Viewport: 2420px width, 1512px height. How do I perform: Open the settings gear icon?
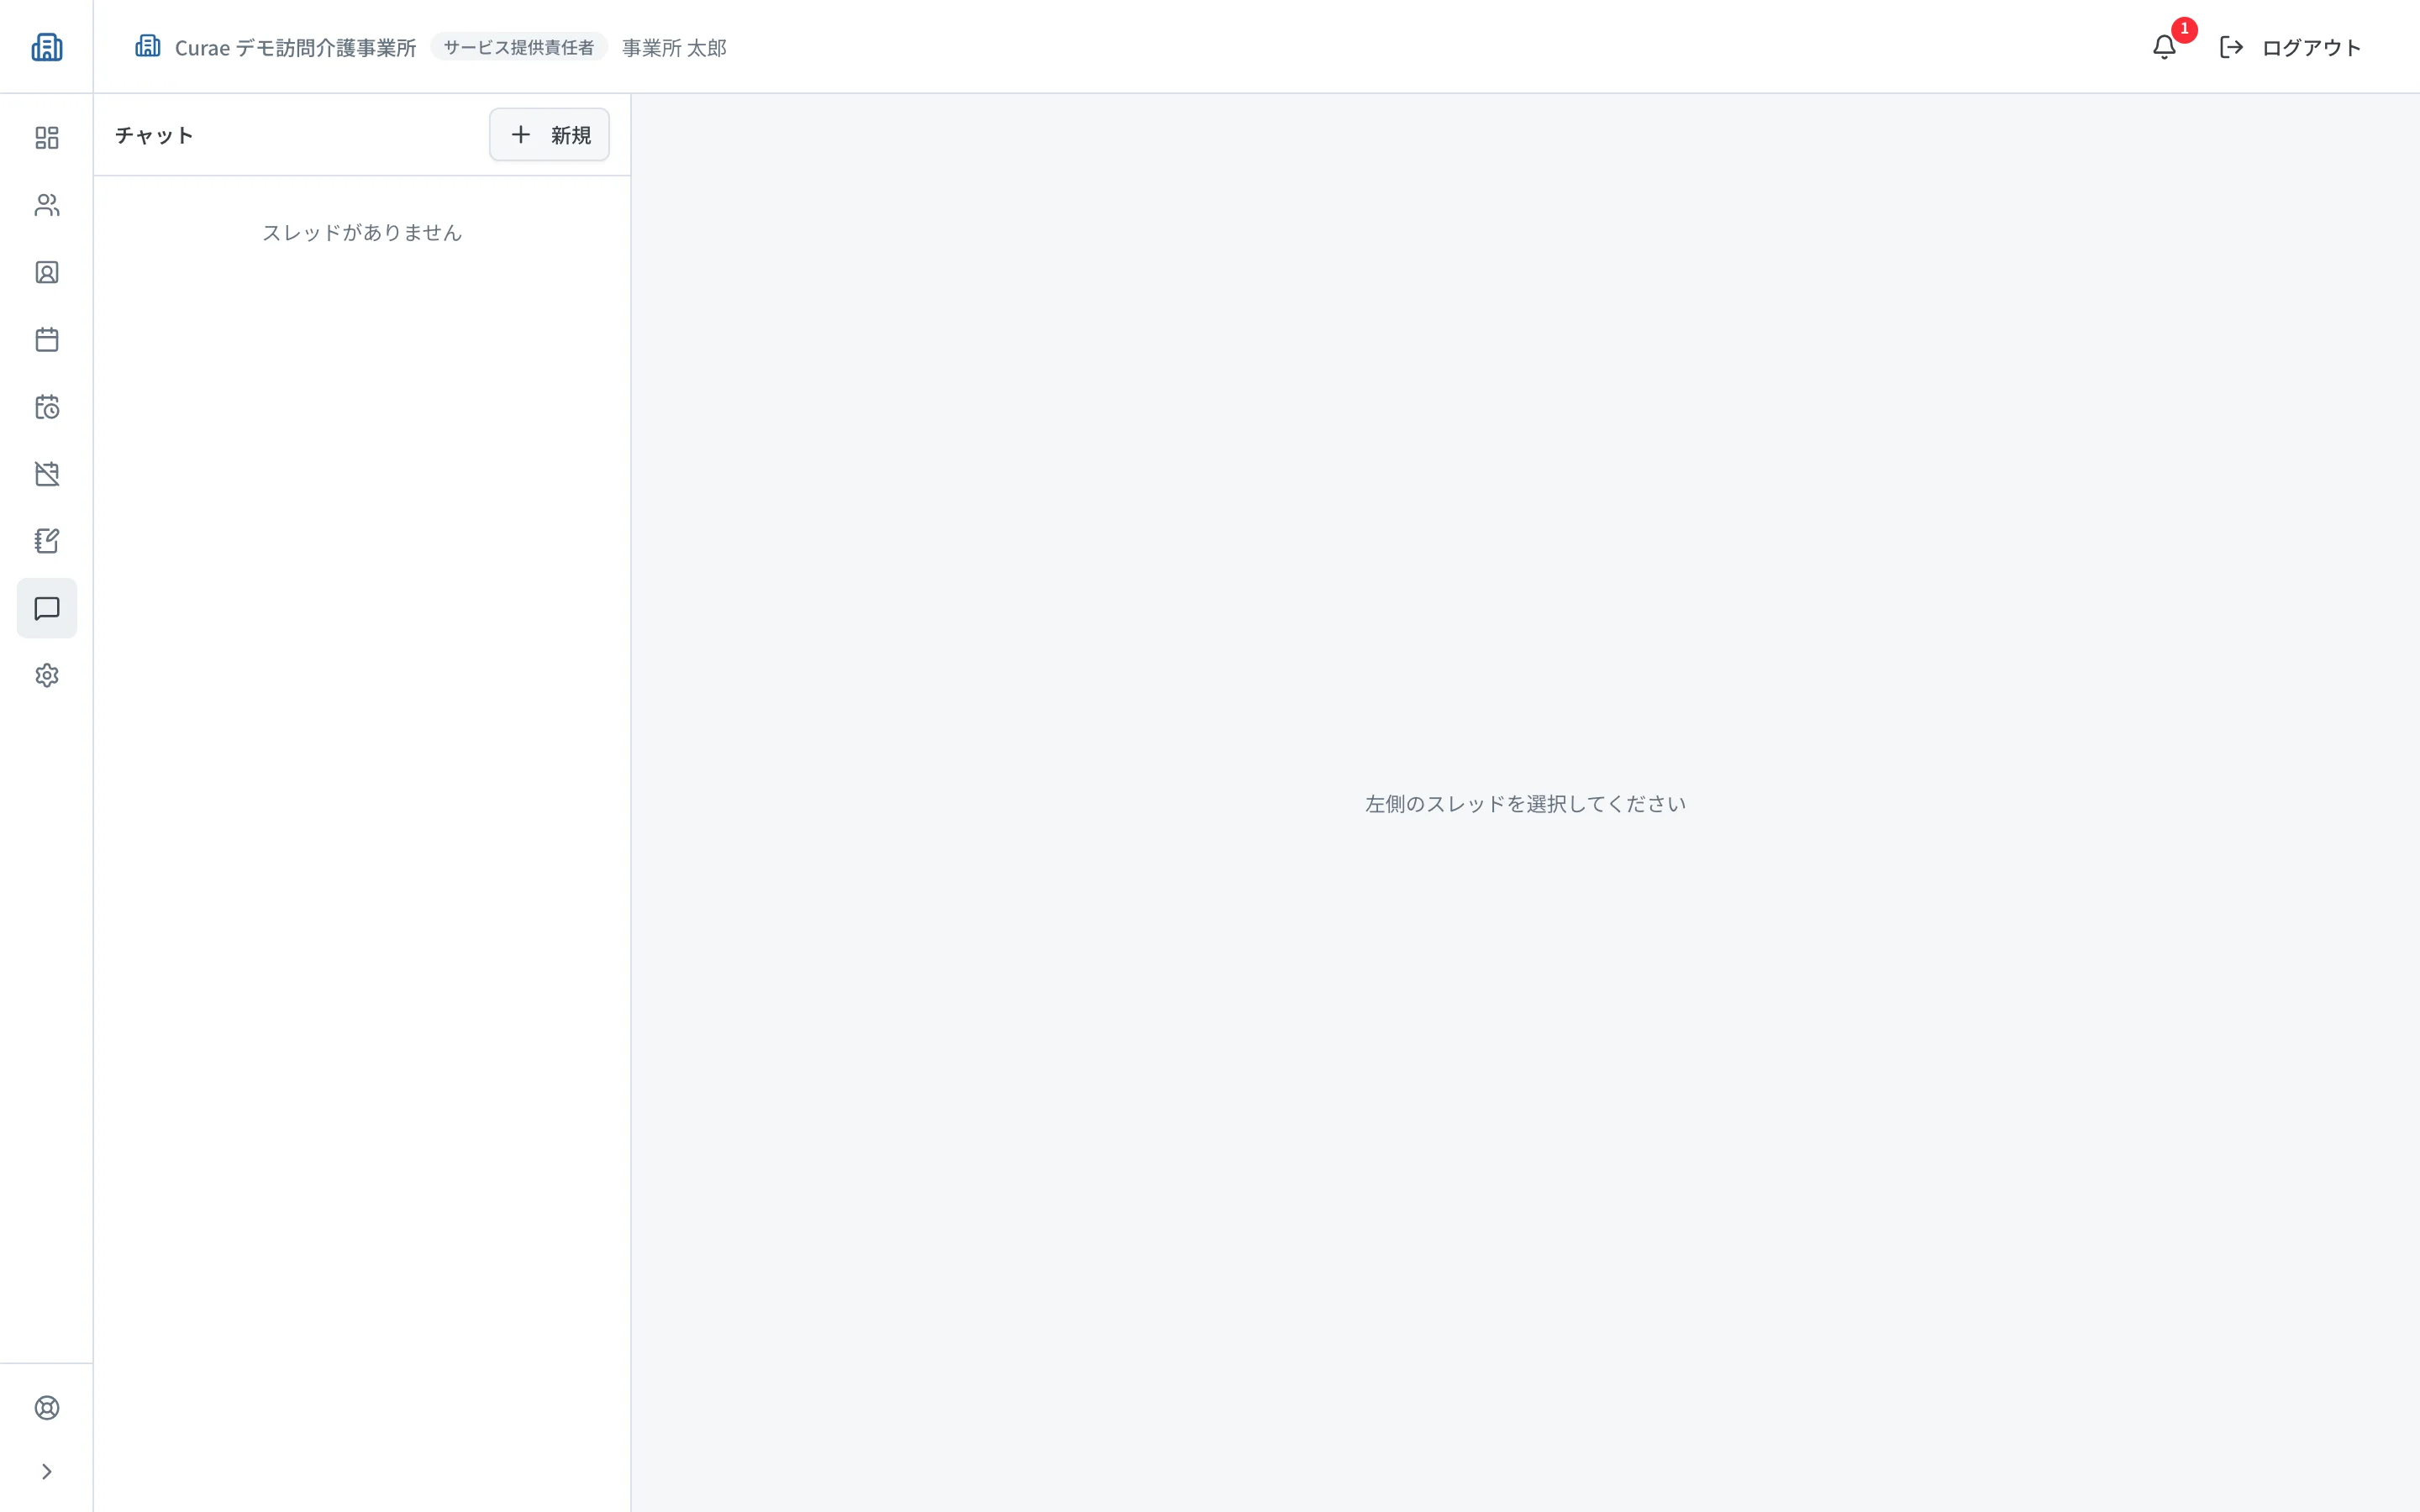(x=47, y=676)
